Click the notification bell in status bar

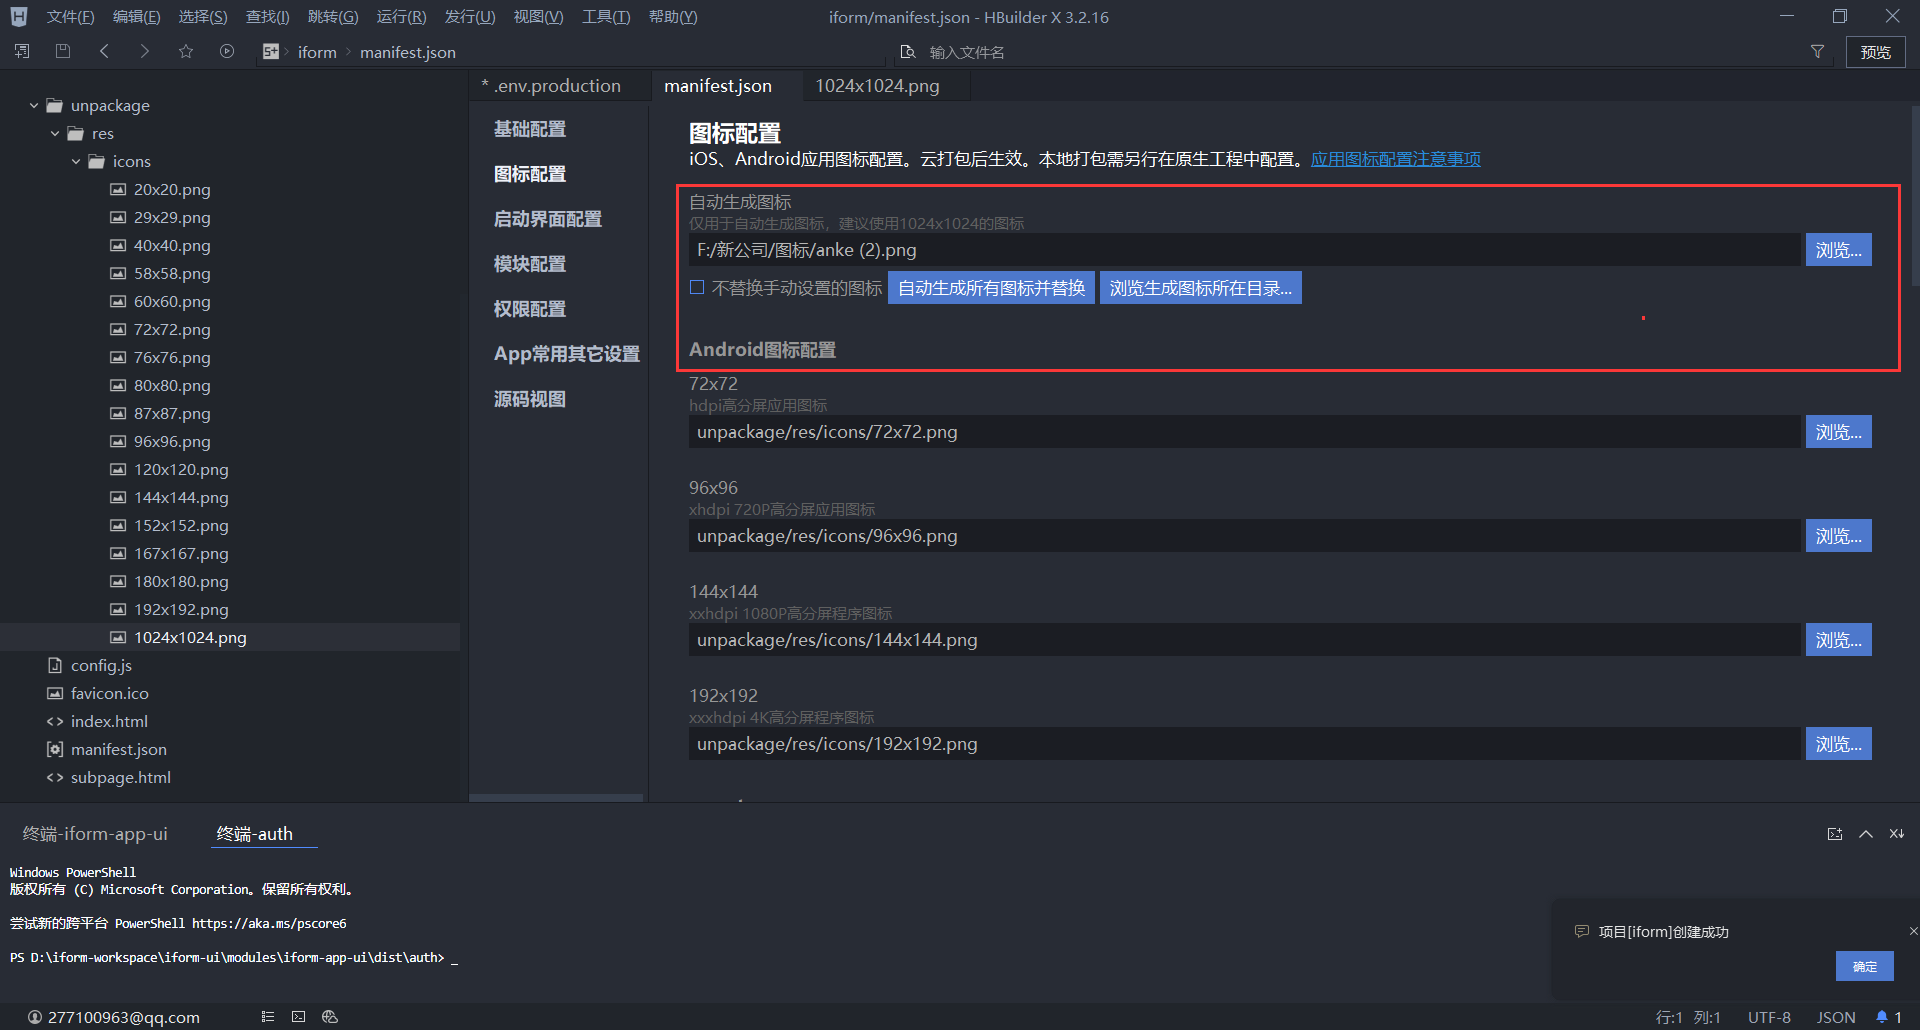click(1882, 1017)
